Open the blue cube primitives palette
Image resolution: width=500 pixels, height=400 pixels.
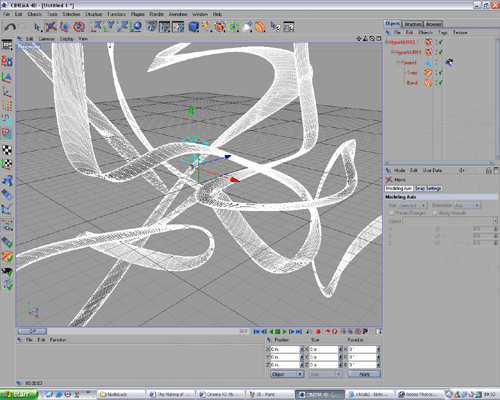[x=193, y=27]
